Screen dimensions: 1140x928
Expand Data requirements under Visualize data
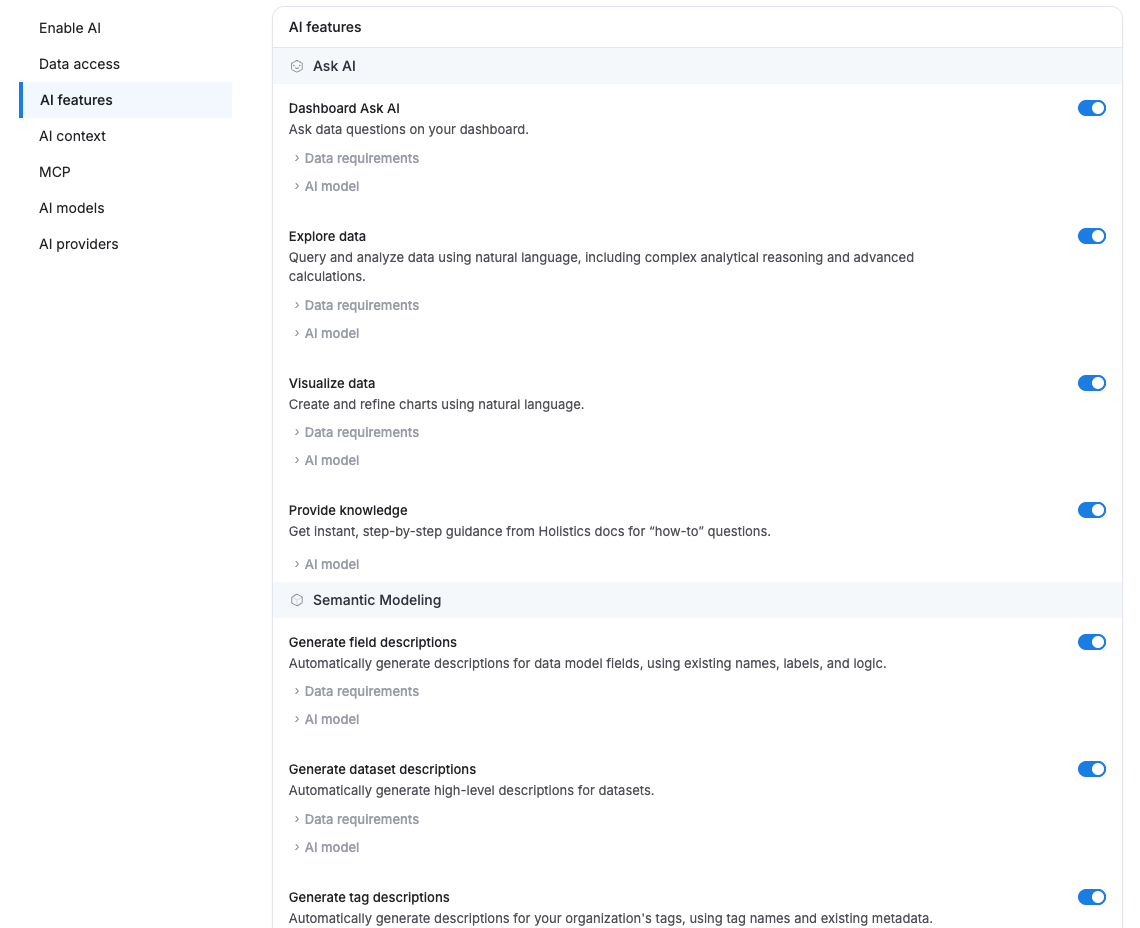coord(354,432)
